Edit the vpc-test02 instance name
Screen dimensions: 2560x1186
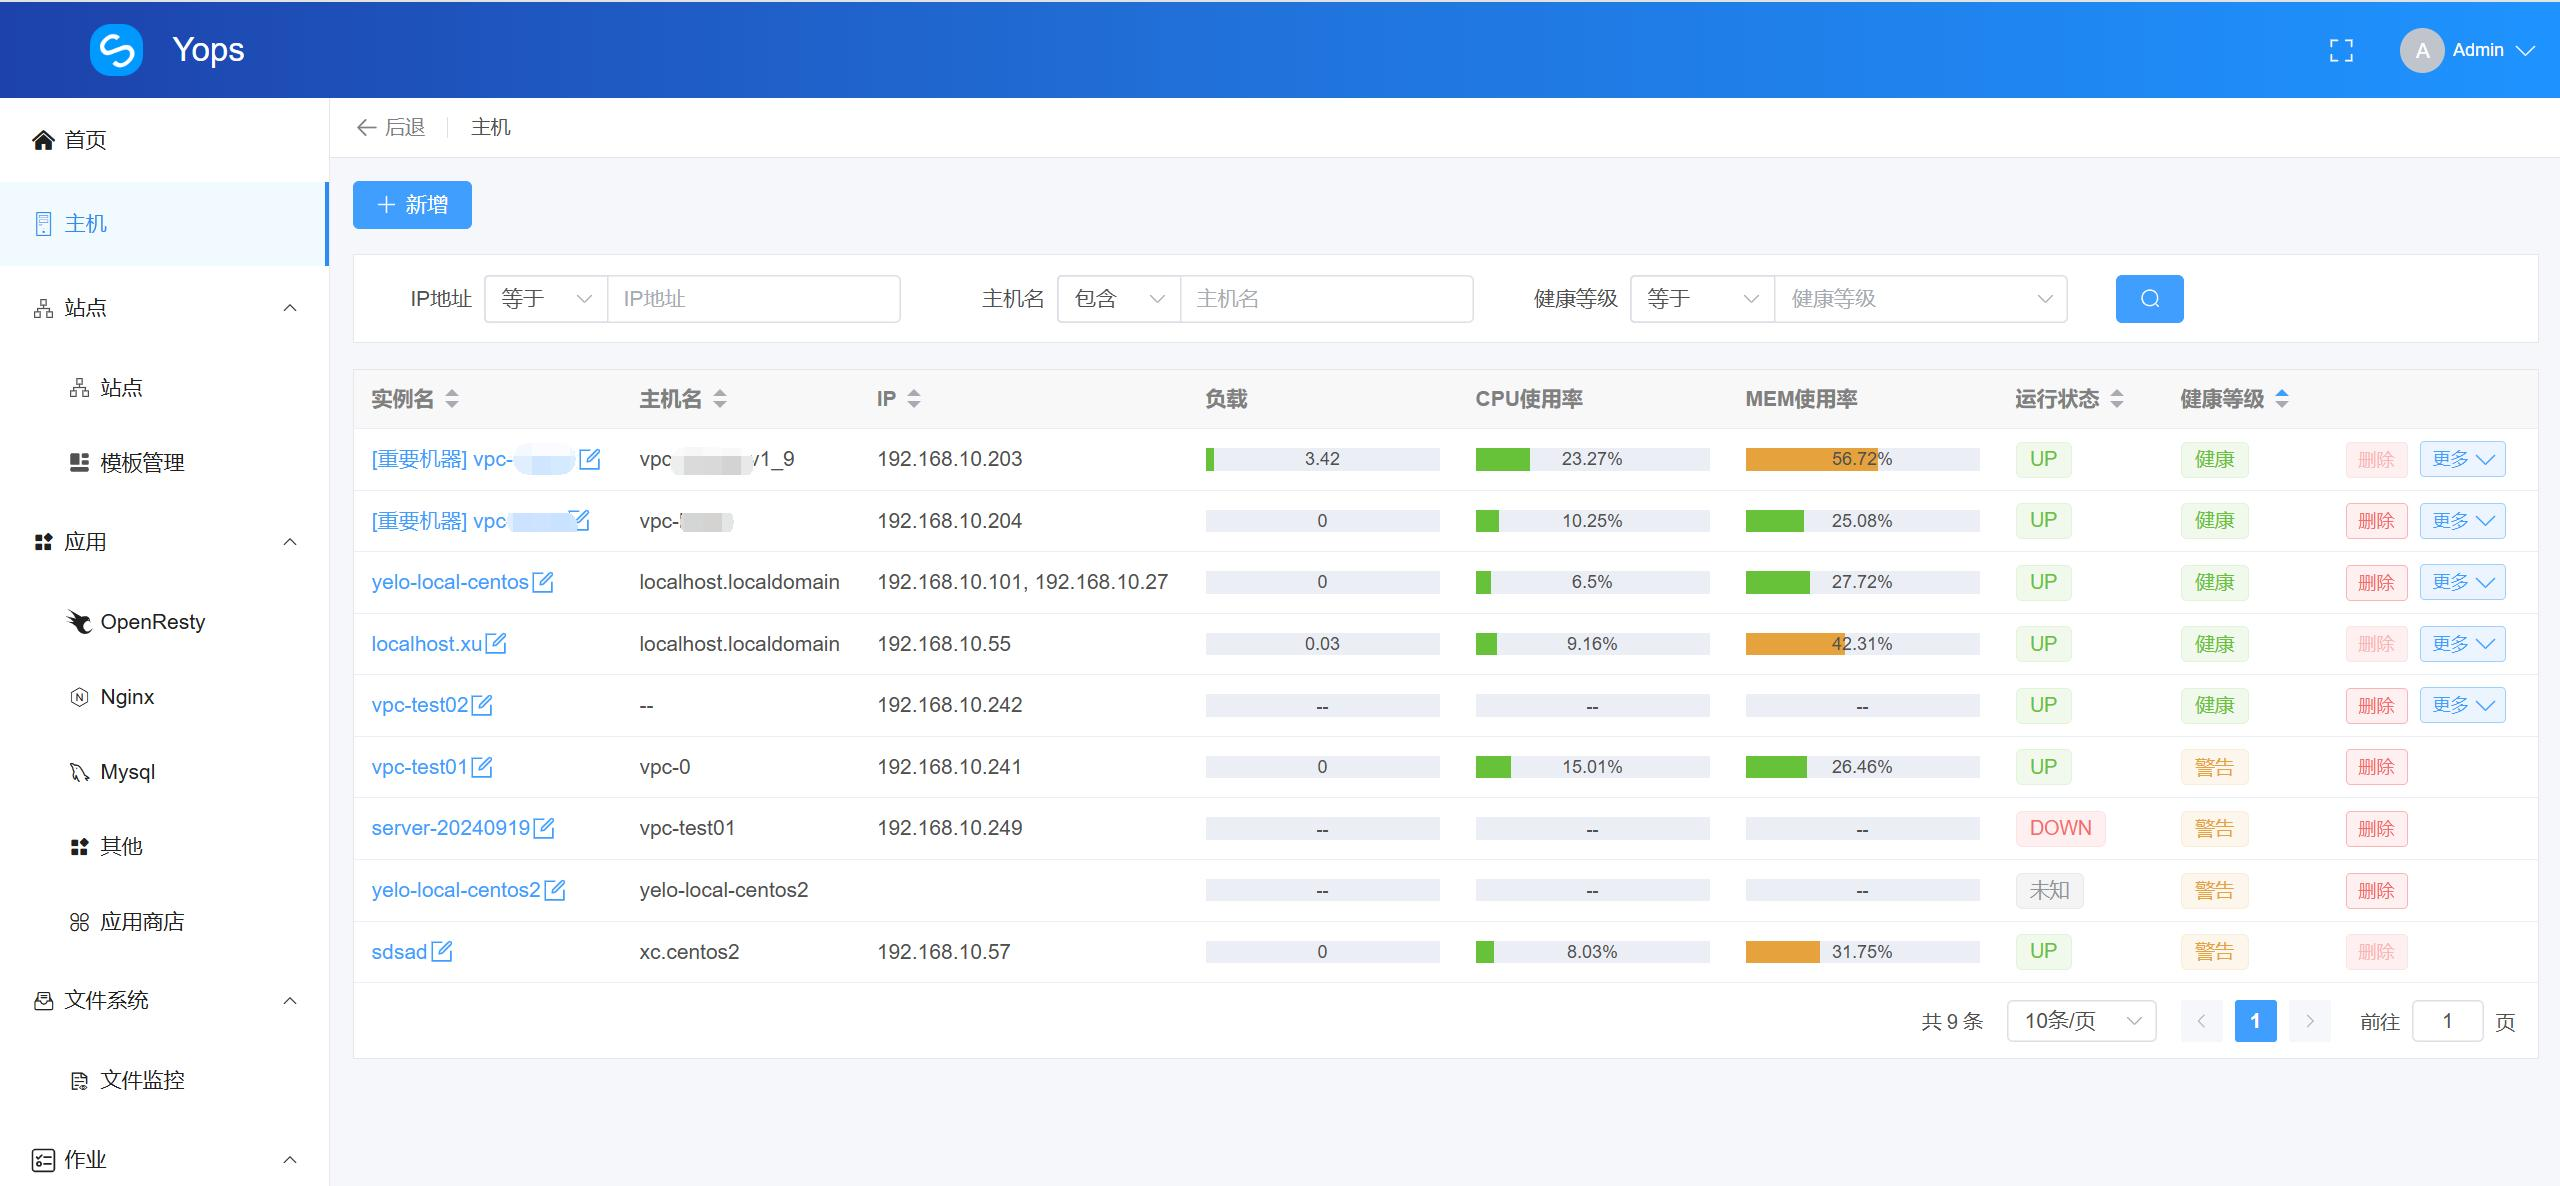click(483, 704)
